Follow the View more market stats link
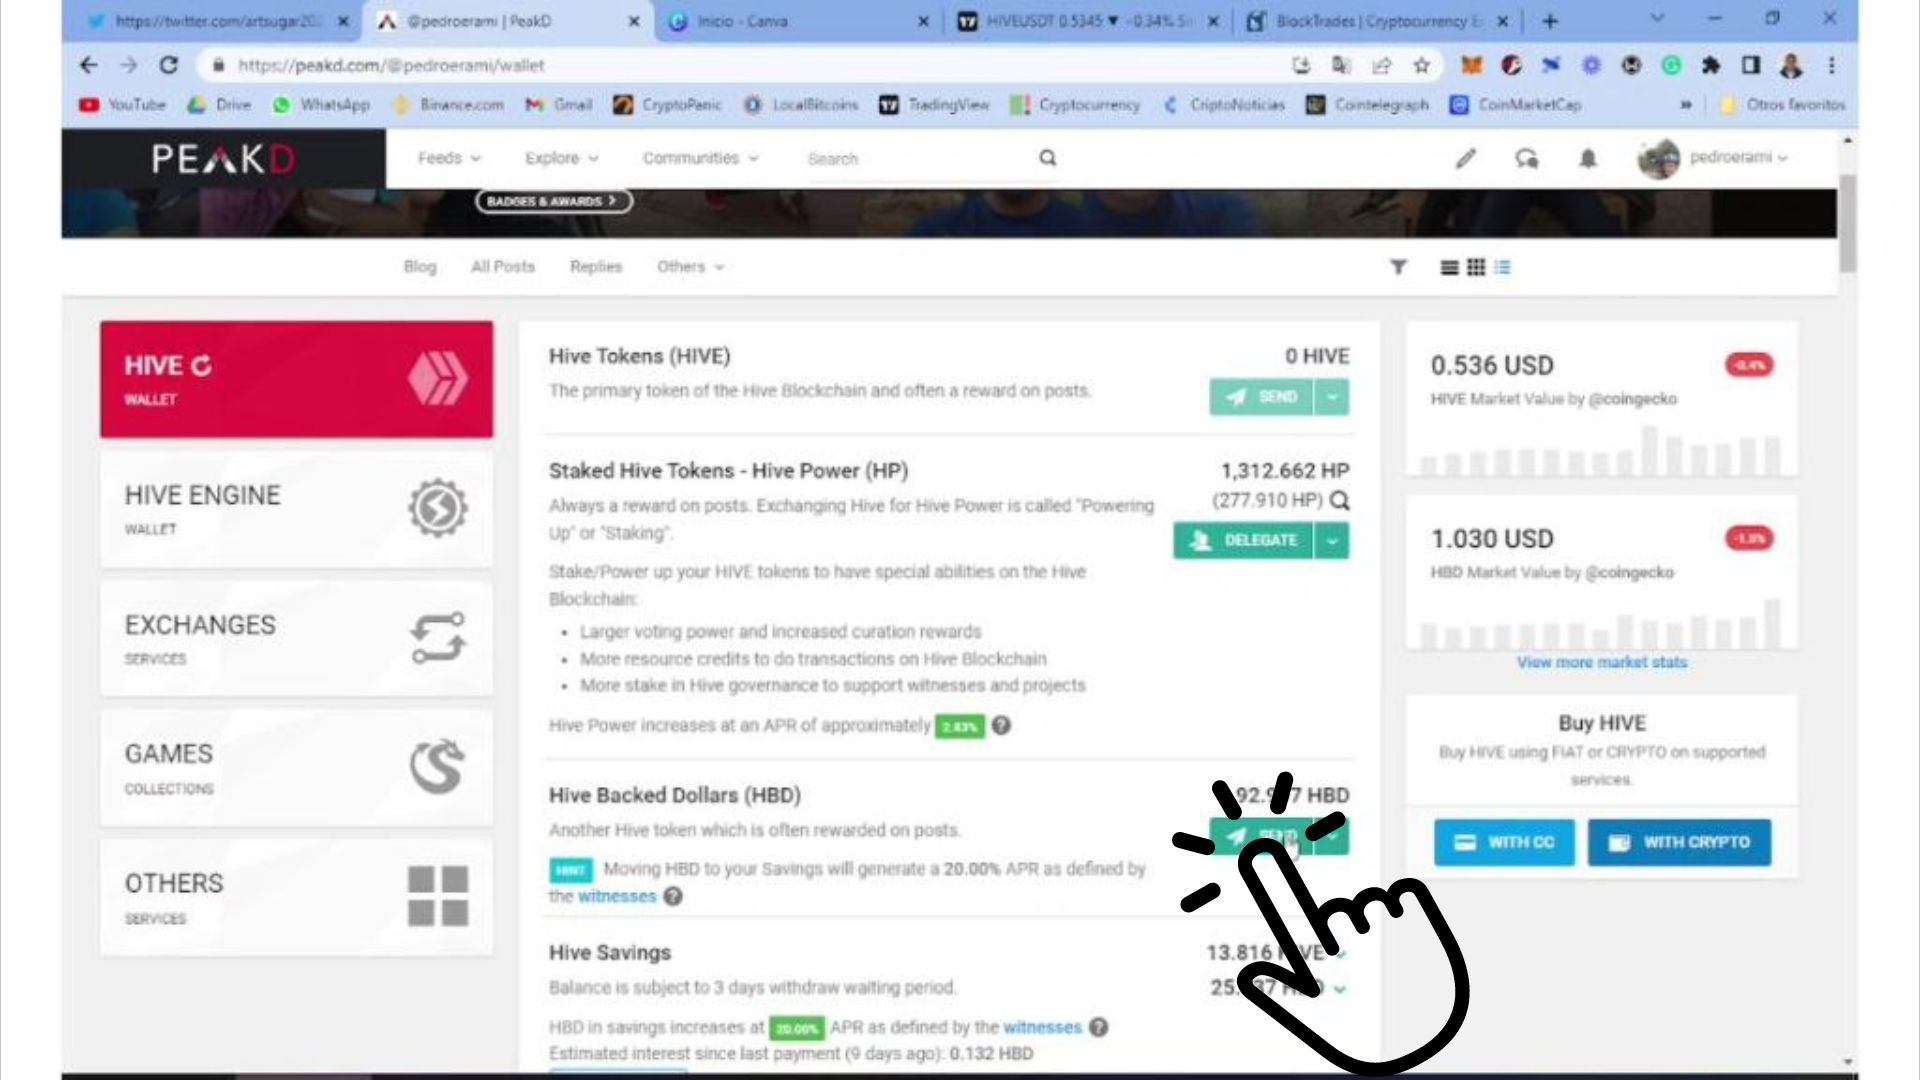Image resolution: width=1920 pixels, height=1080 pixels. (1601, 662)
